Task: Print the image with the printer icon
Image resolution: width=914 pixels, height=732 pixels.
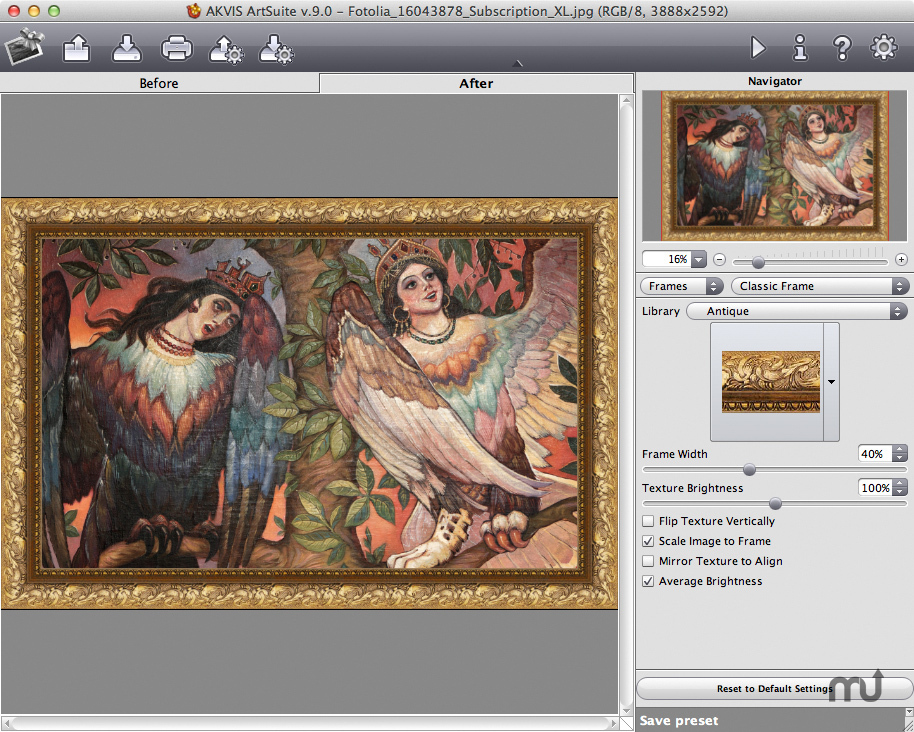Action: [177, 48]
